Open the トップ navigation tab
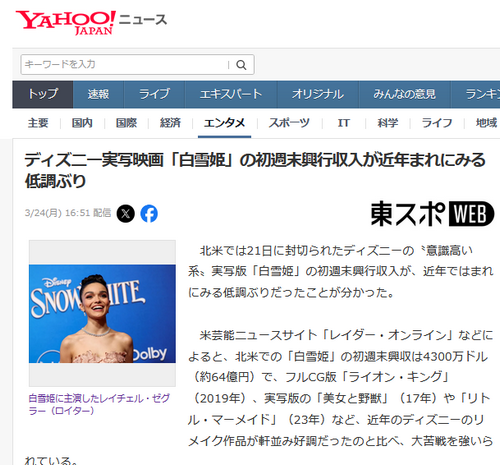 point(43,94)
